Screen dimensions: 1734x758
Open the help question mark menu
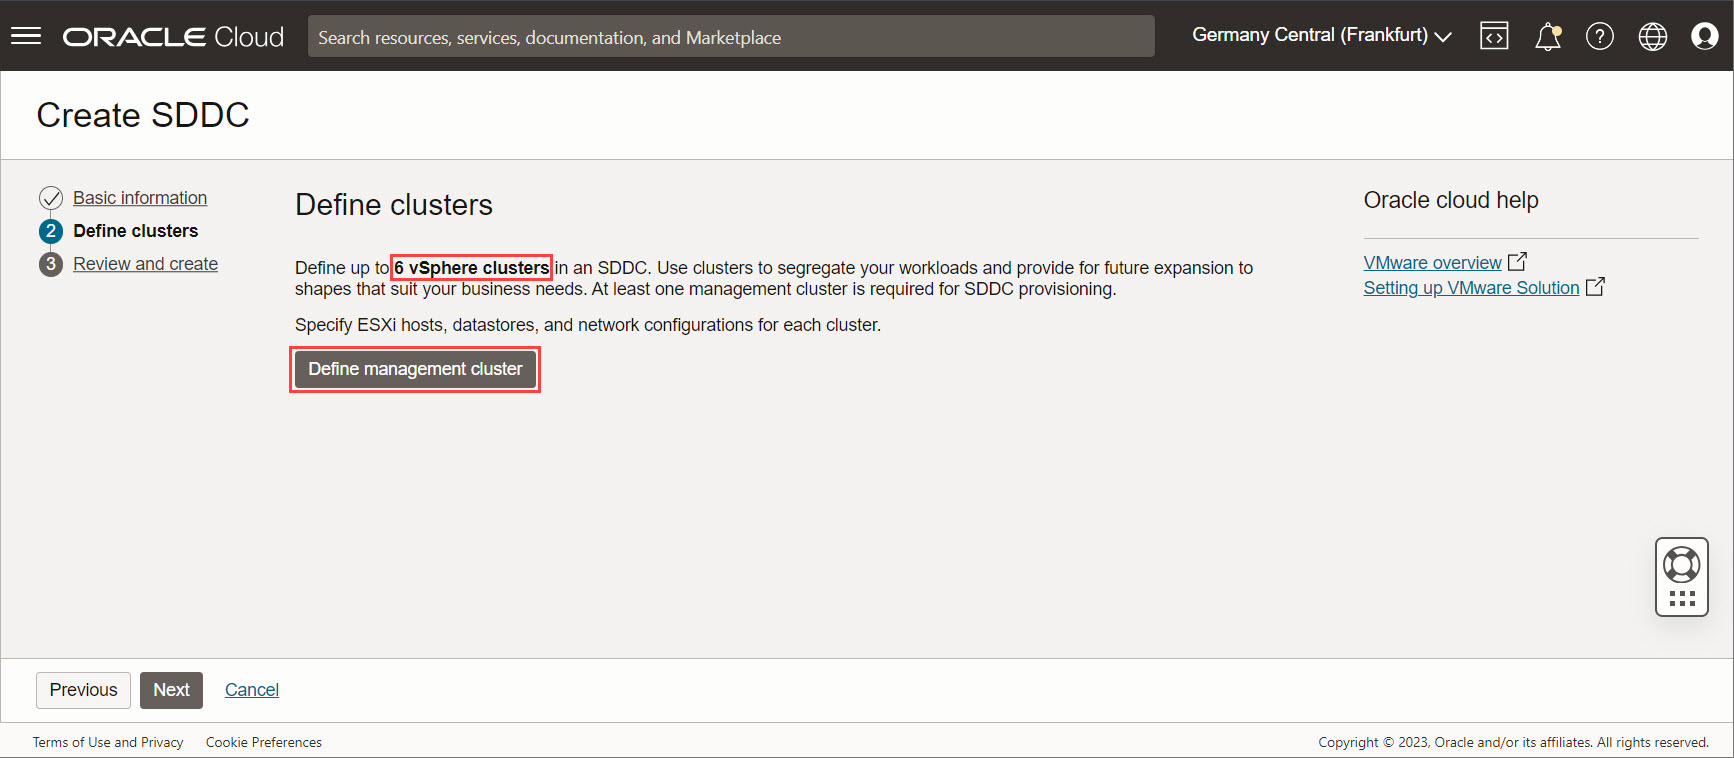(1600, 37)
